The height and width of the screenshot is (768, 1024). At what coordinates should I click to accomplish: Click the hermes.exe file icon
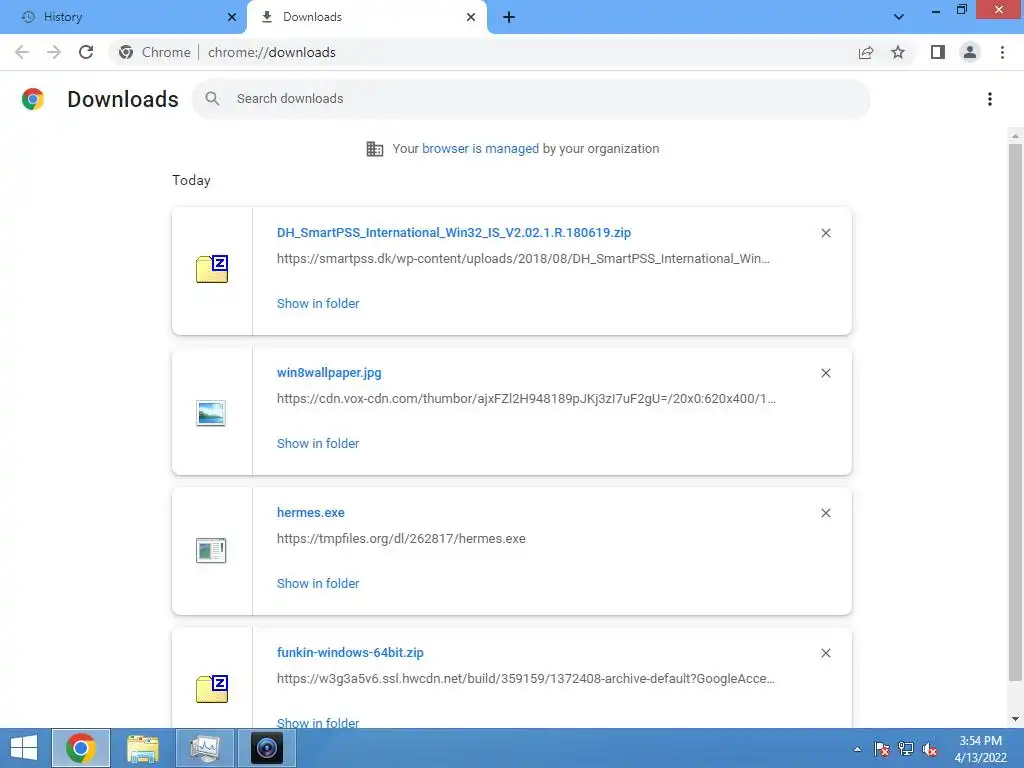(211, 551)
